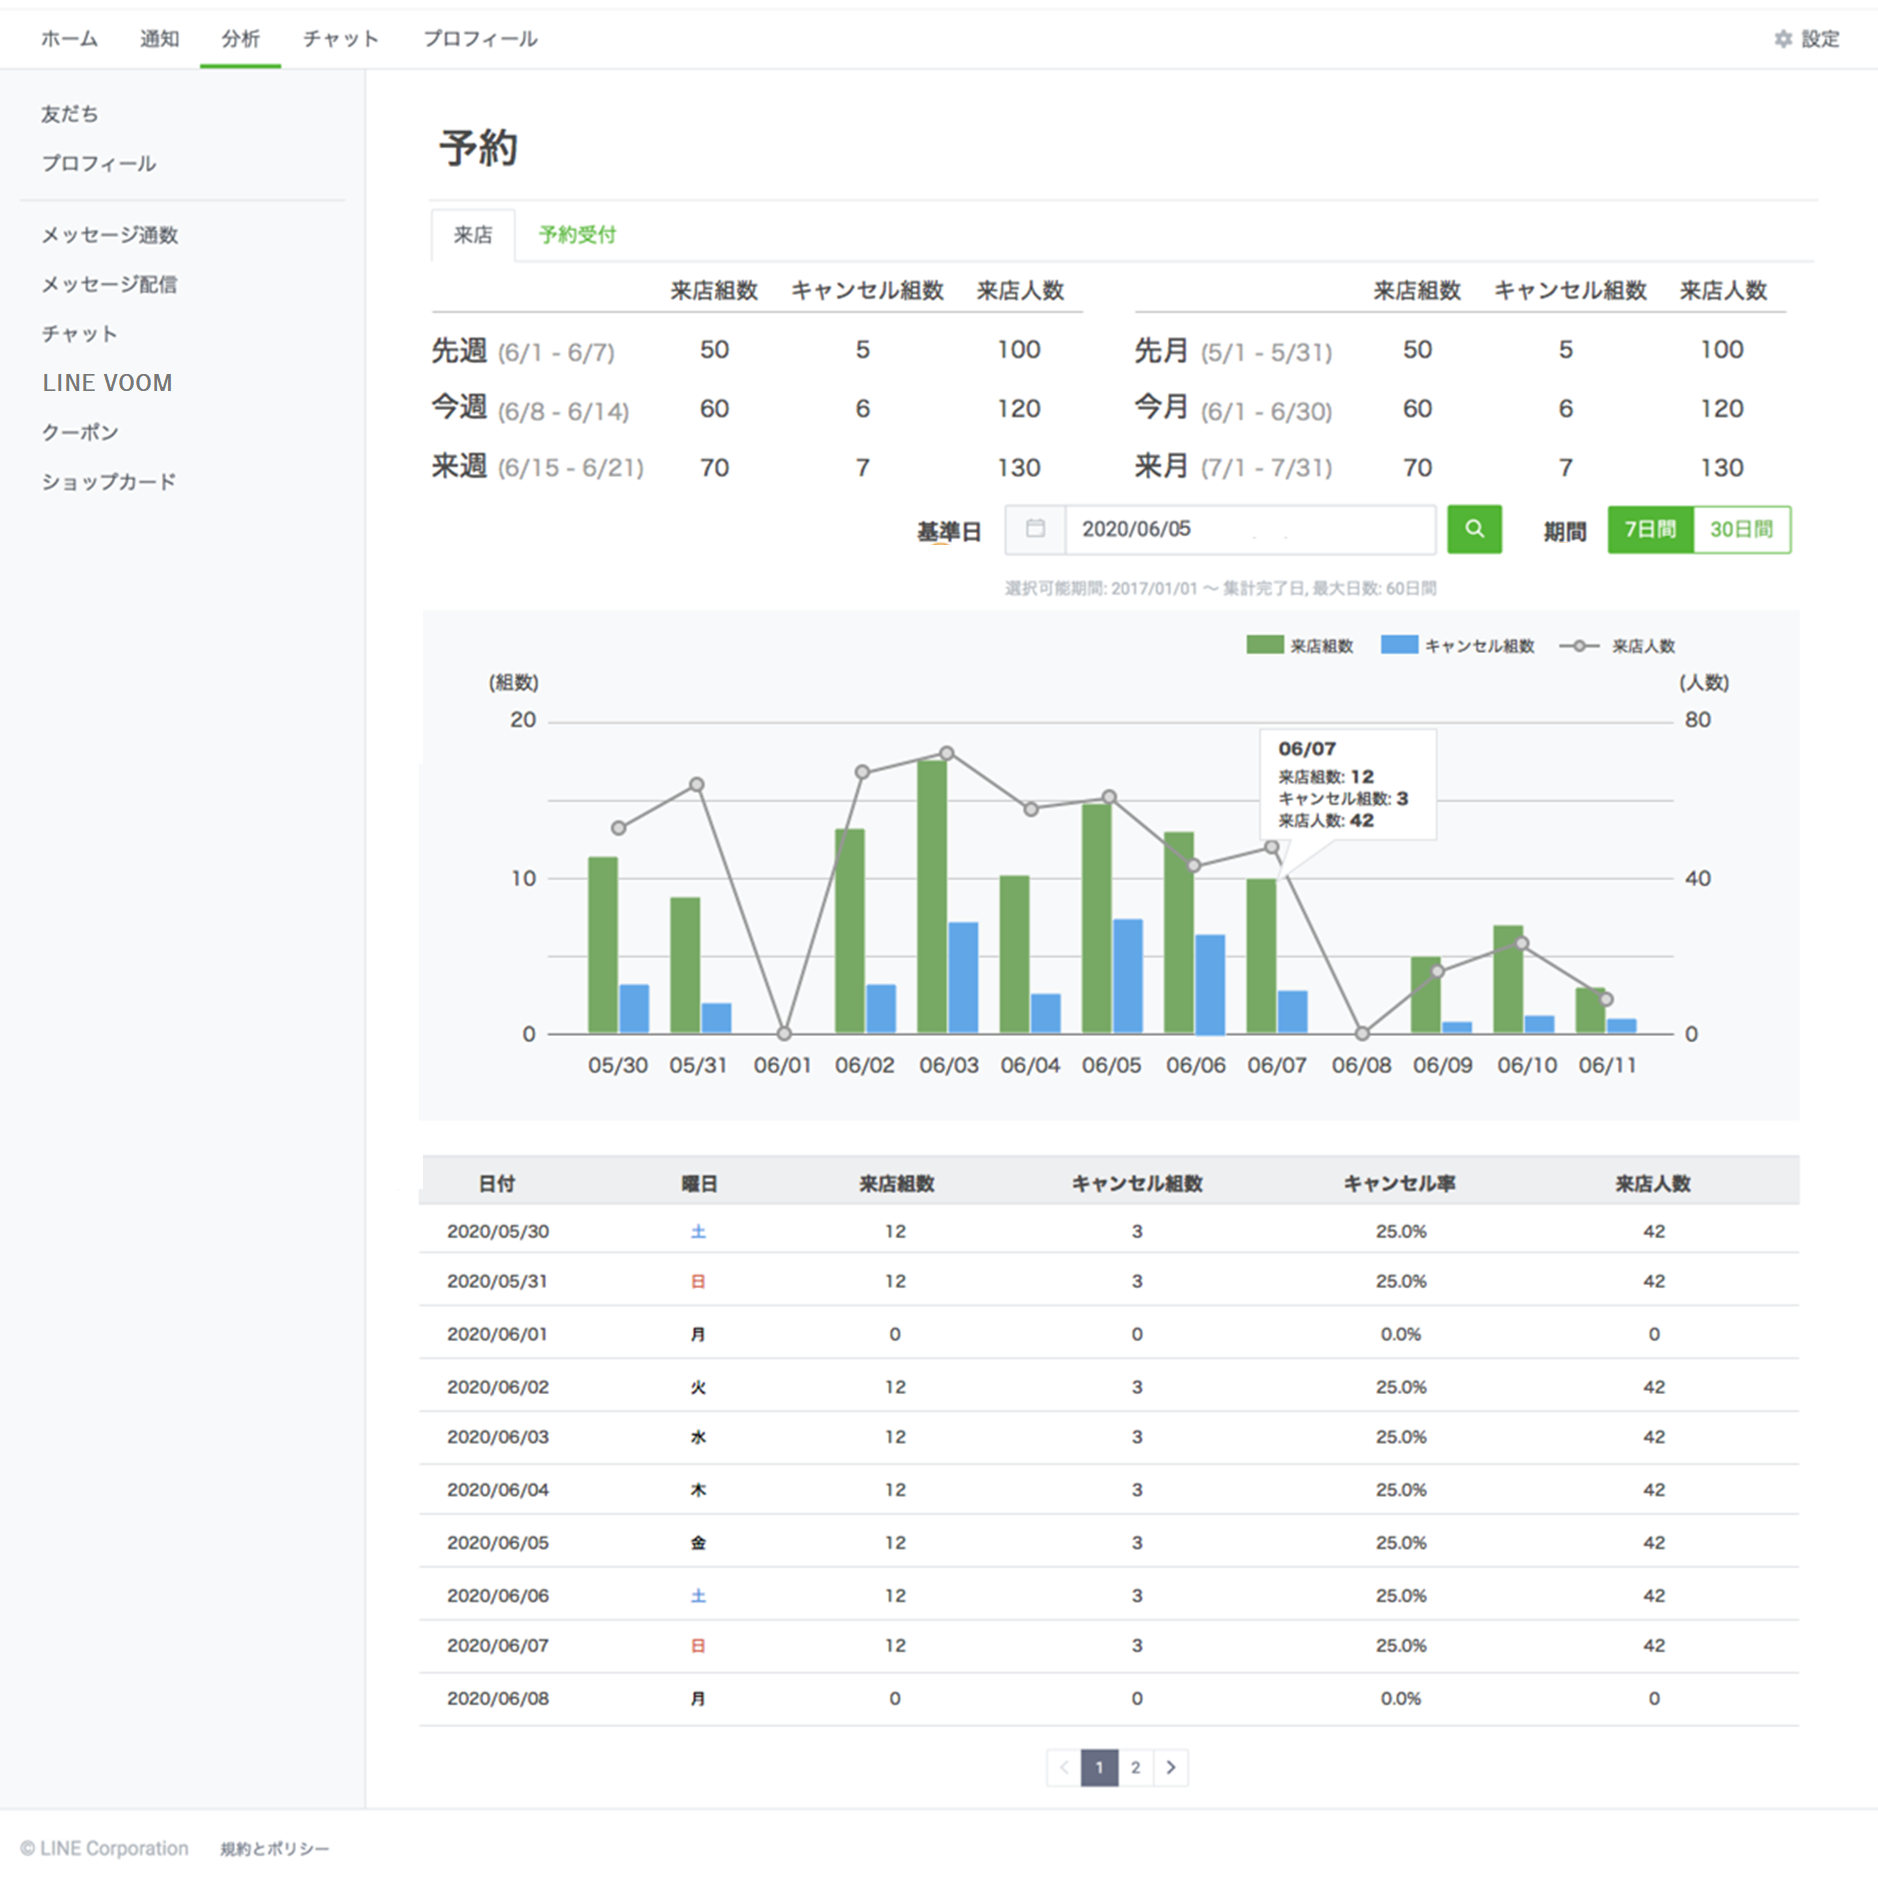Select the 7日間 period toggle
This screenshot has width=1878, height=1887.
pos(1649,529)
